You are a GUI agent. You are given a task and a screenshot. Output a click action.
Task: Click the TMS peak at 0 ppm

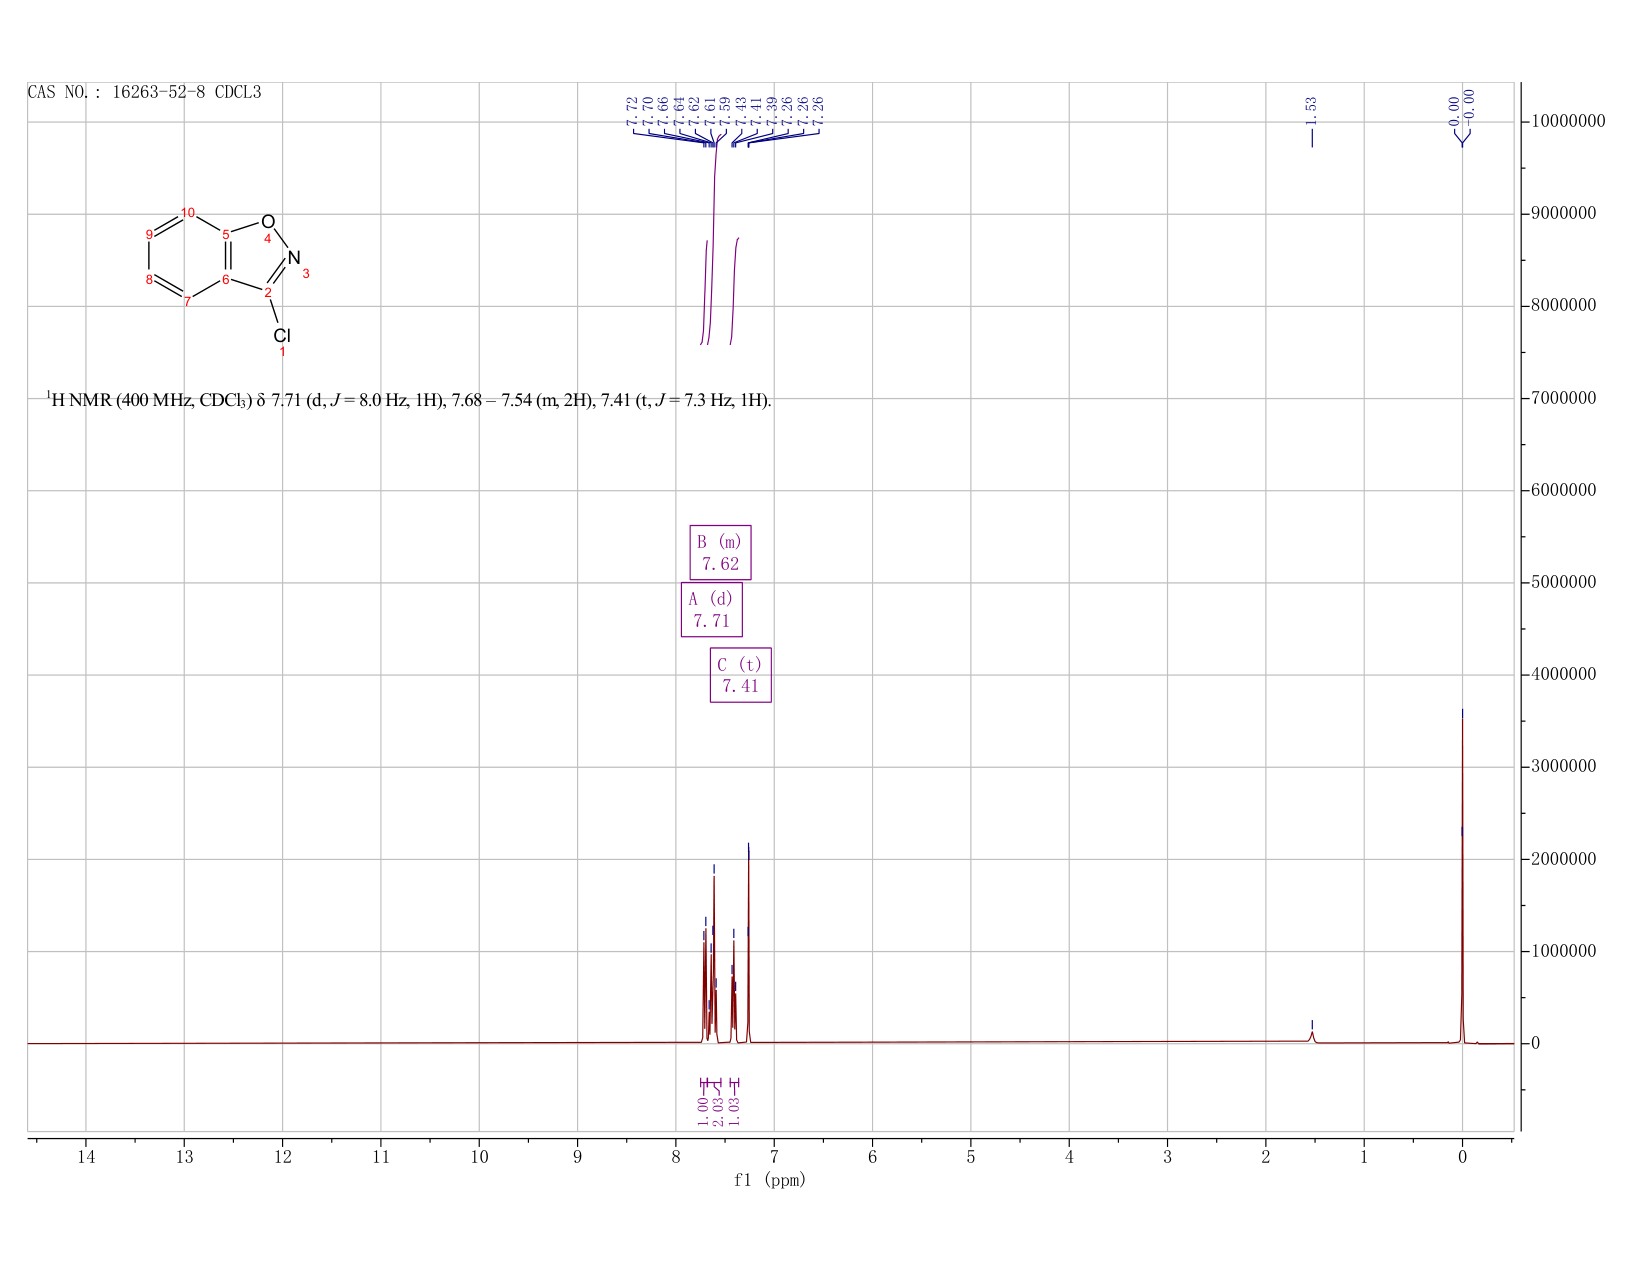click(x=1462, y=880)
